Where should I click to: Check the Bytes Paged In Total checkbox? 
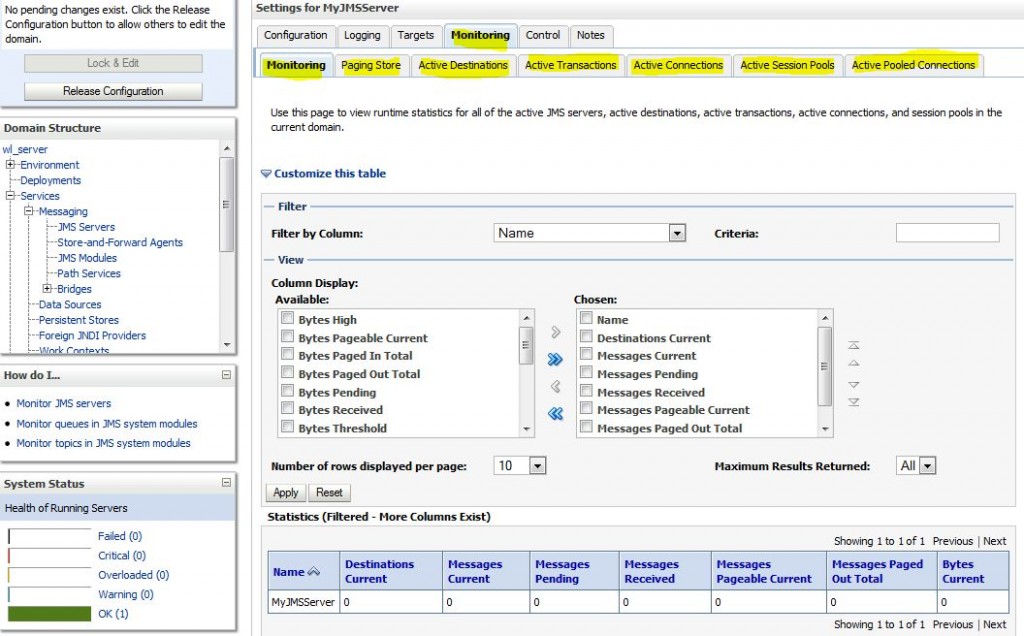[287, 354]
